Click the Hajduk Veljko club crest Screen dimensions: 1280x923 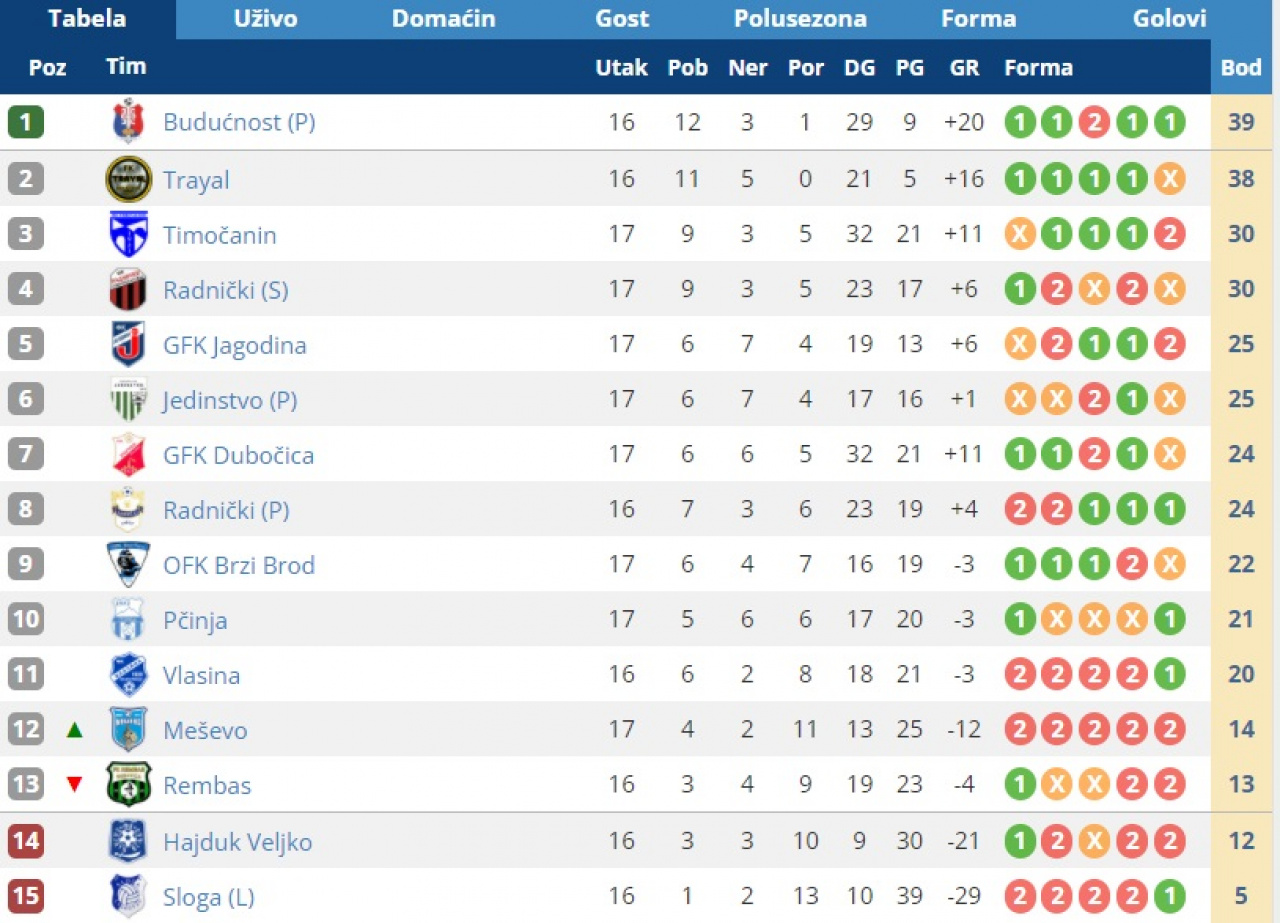128,841
